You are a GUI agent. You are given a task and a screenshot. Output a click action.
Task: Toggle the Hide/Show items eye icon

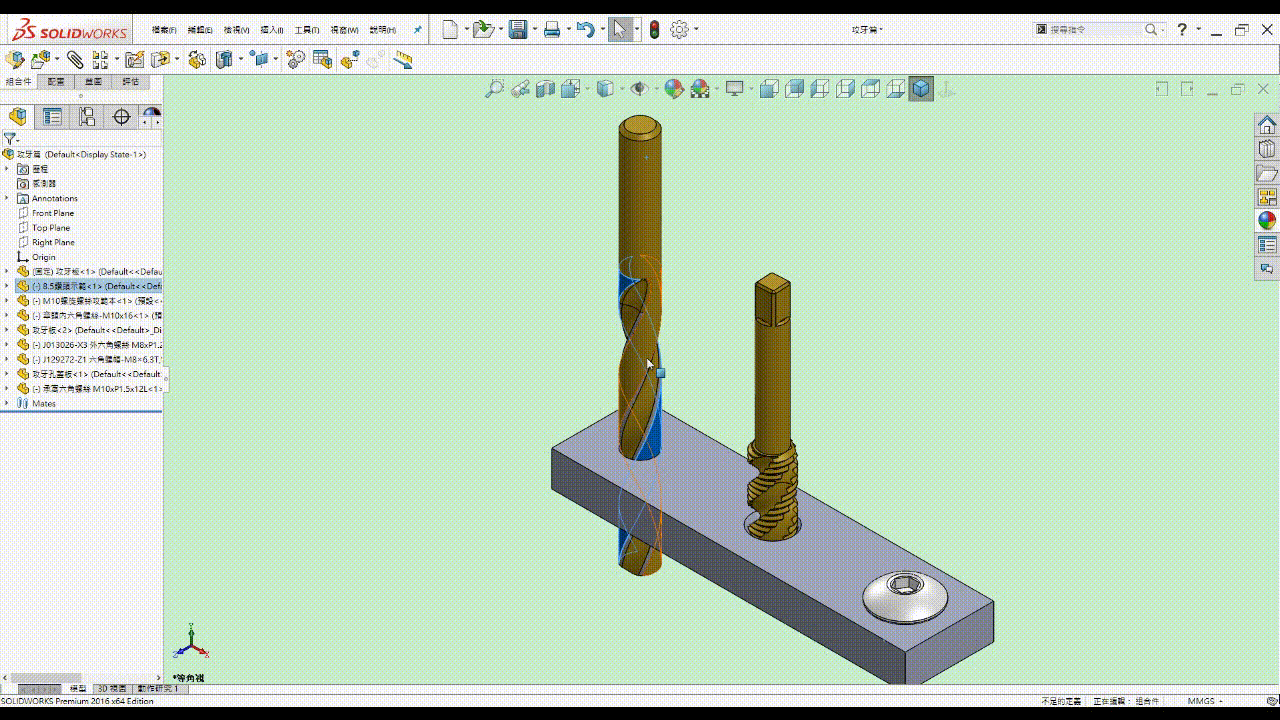(x=638, y=89)
